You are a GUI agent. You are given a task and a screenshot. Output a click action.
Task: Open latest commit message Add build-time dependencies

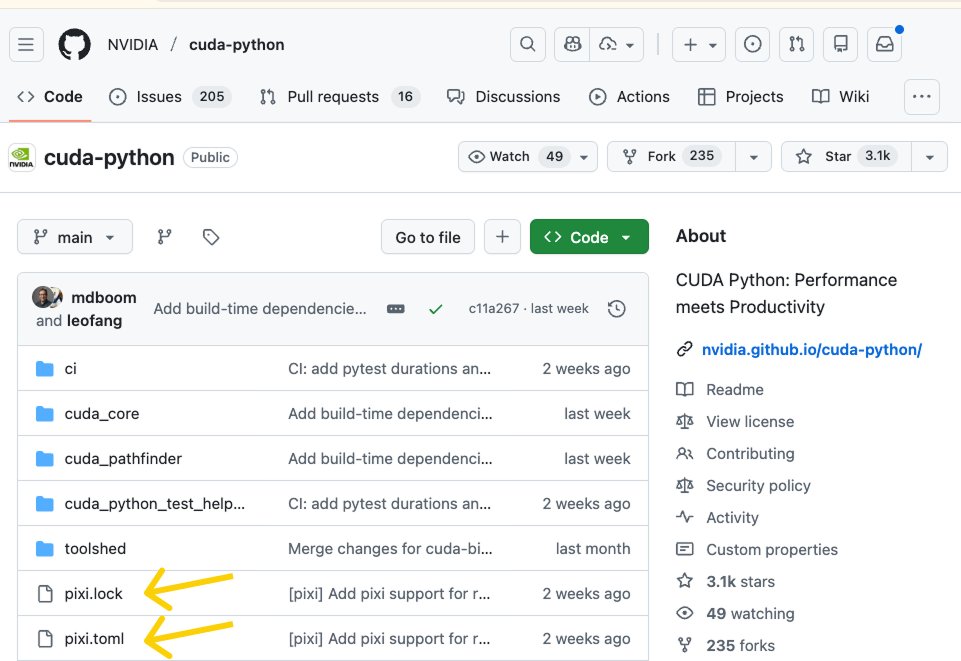click(x=260, y=309)
